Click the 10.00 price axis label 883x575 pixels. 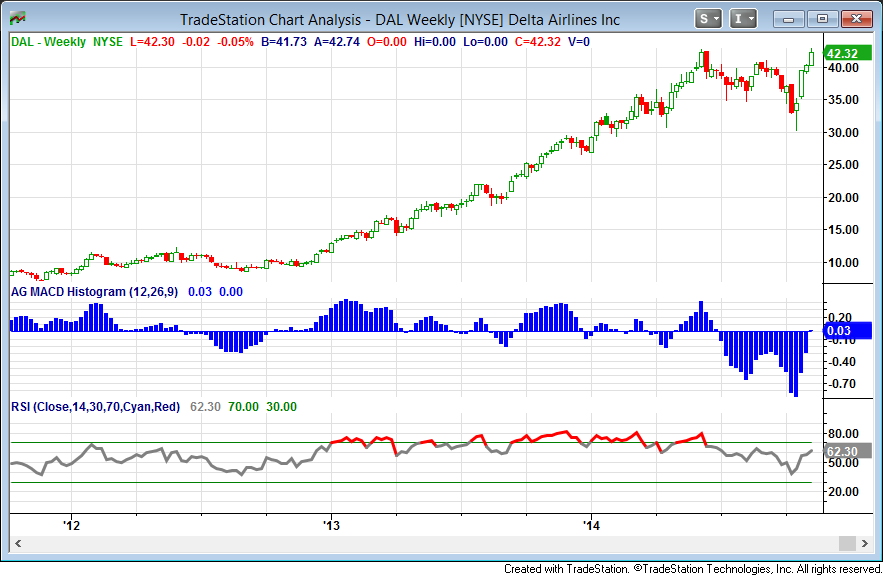tap(843, 262)
